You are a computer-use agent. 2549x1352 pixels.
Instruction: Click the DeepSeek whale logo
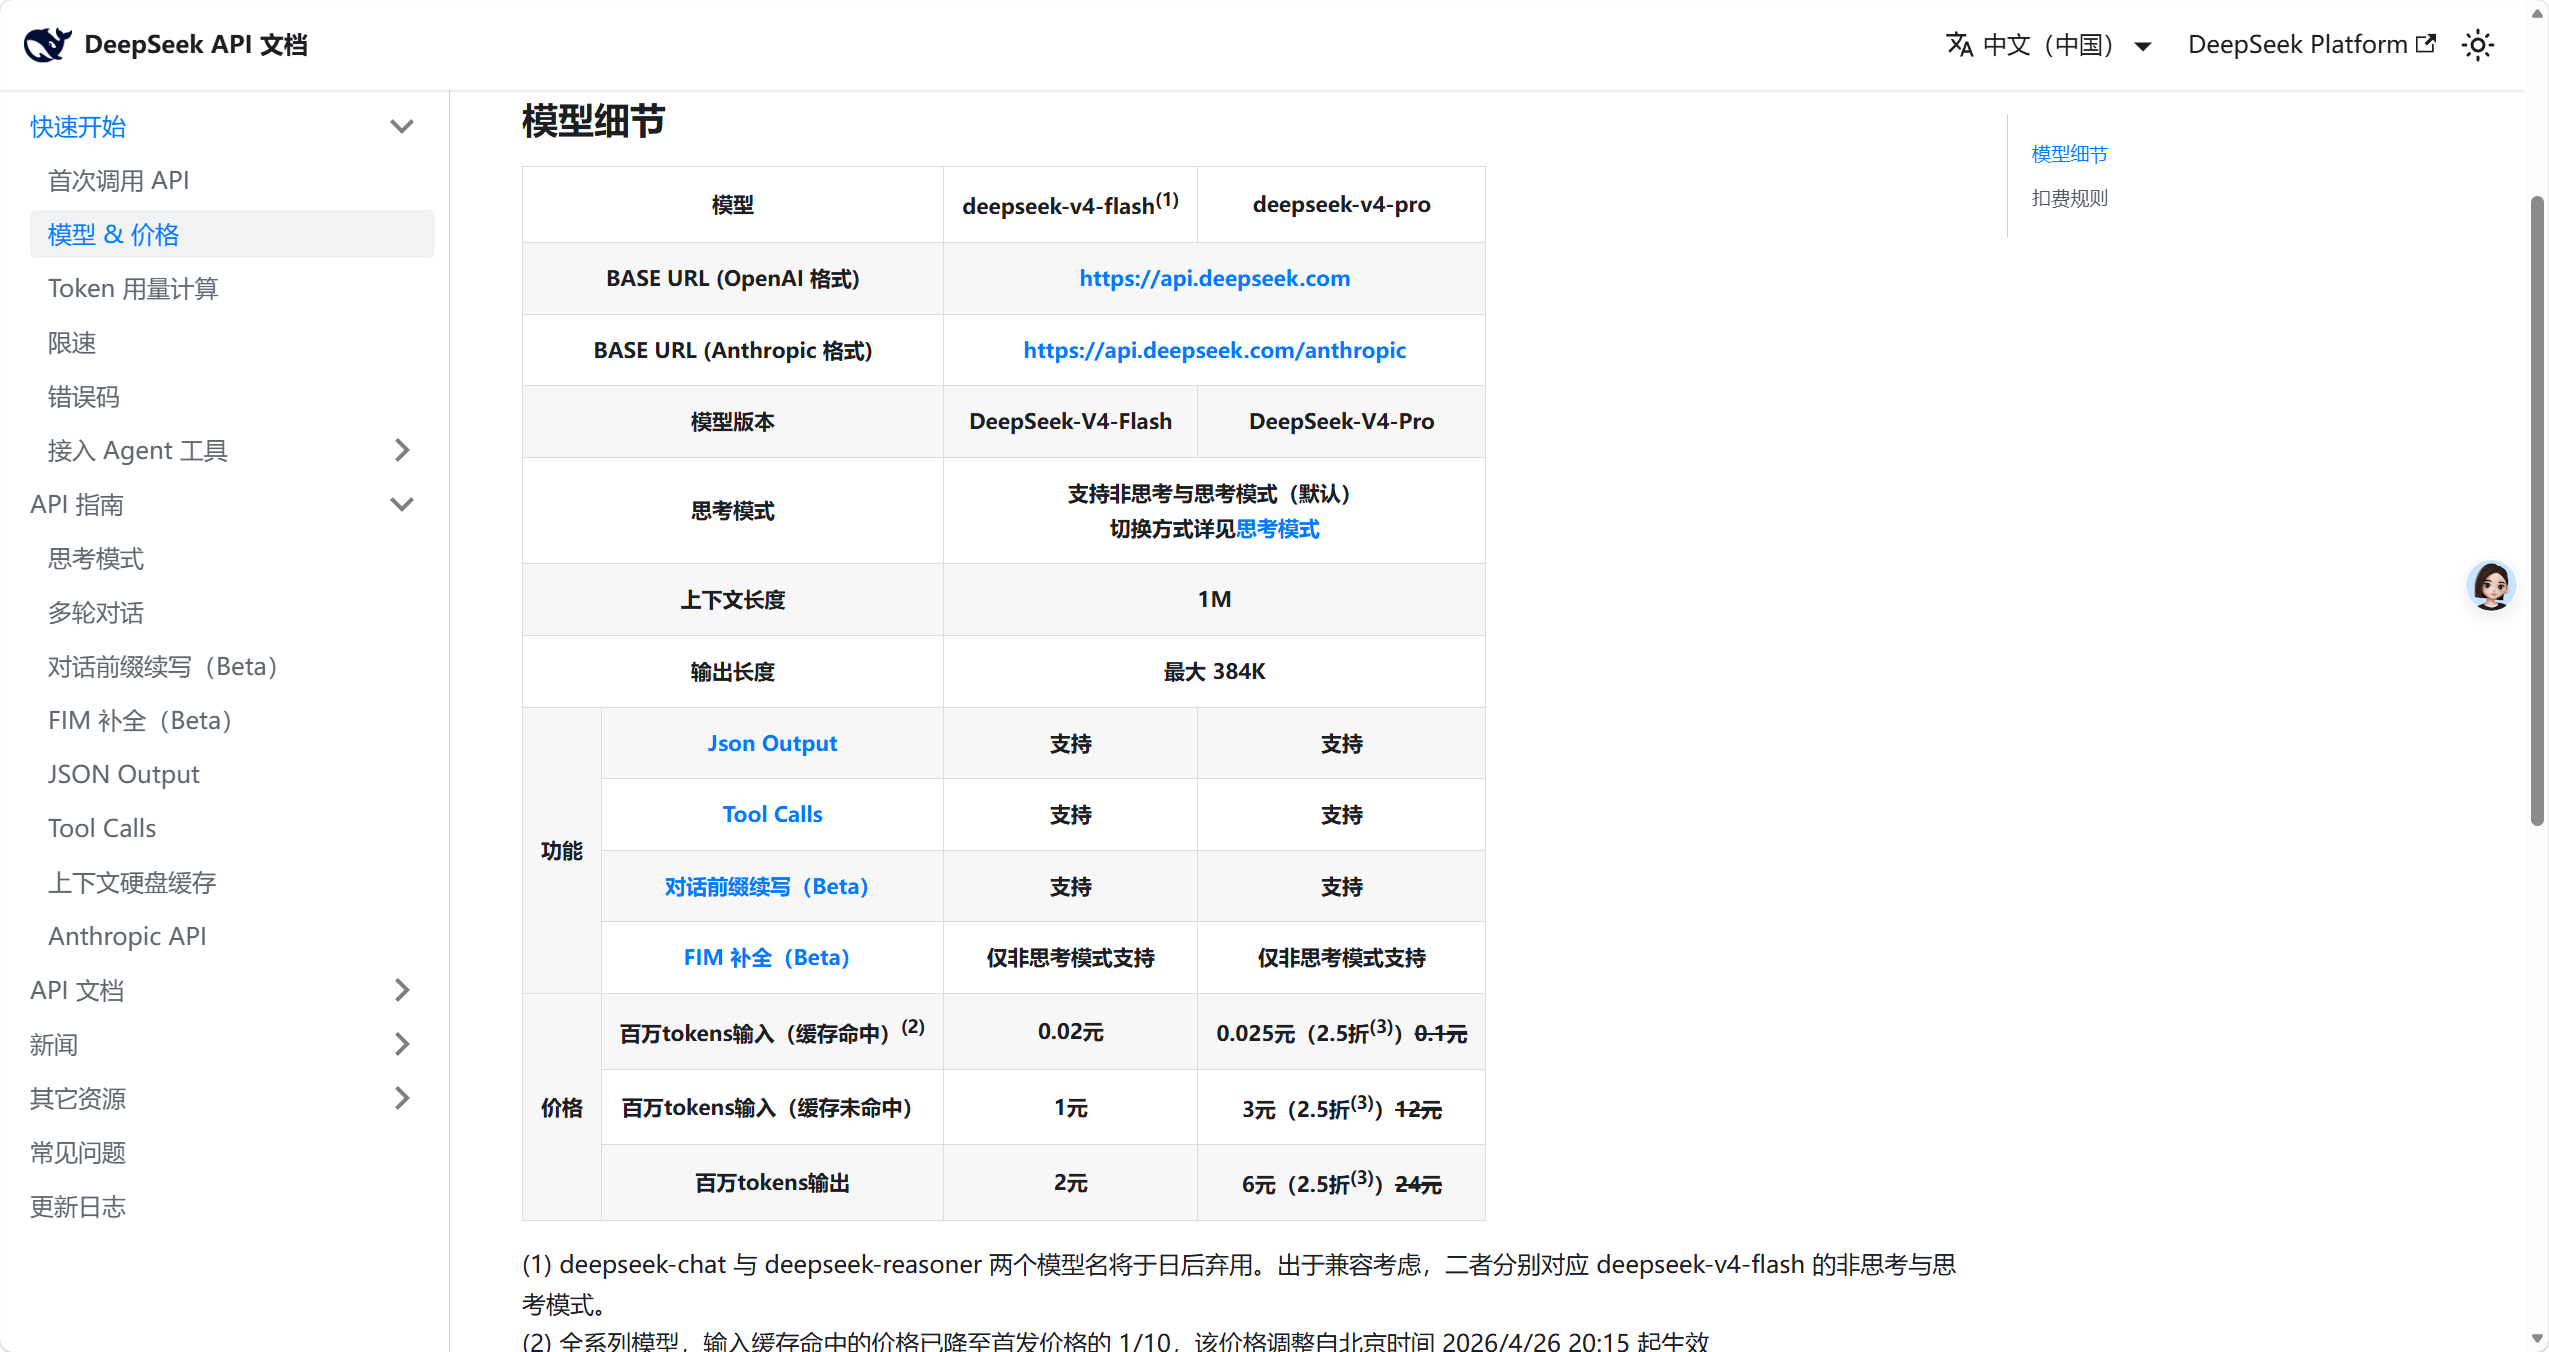47,45
